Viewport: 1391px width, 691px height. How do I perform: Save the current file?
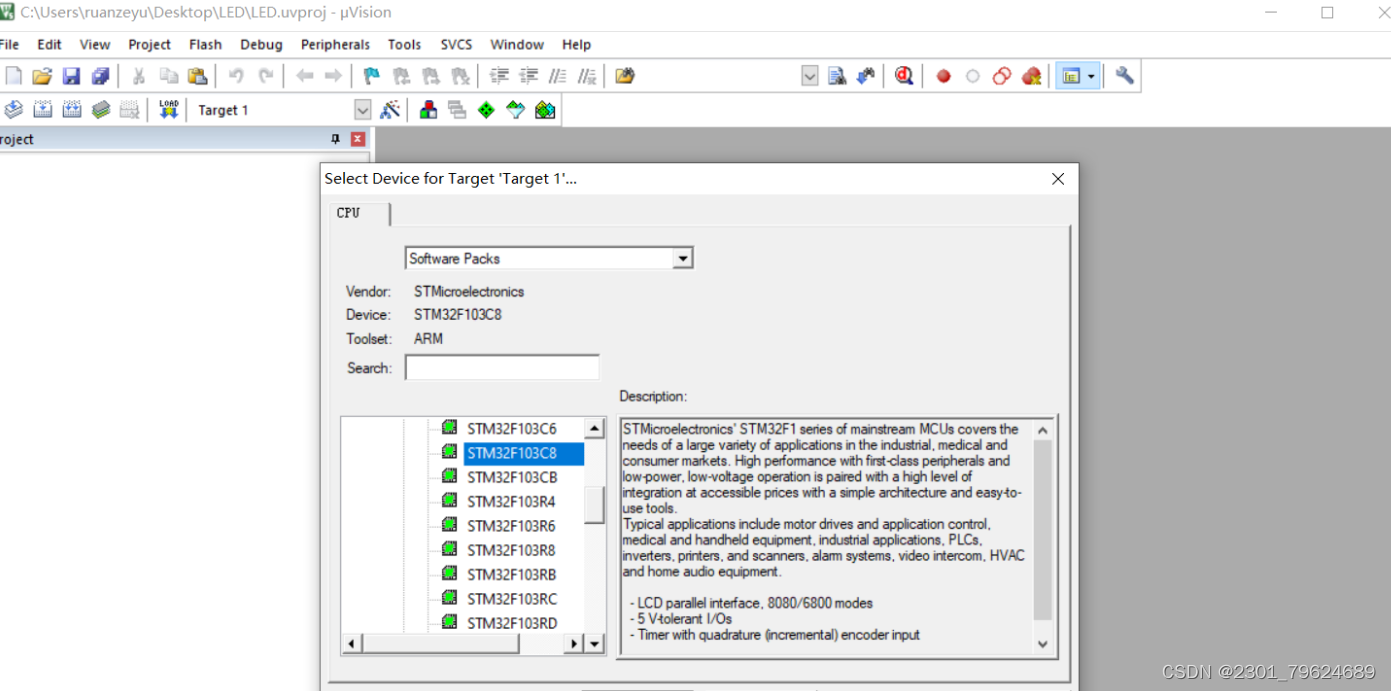click(71, 76)
